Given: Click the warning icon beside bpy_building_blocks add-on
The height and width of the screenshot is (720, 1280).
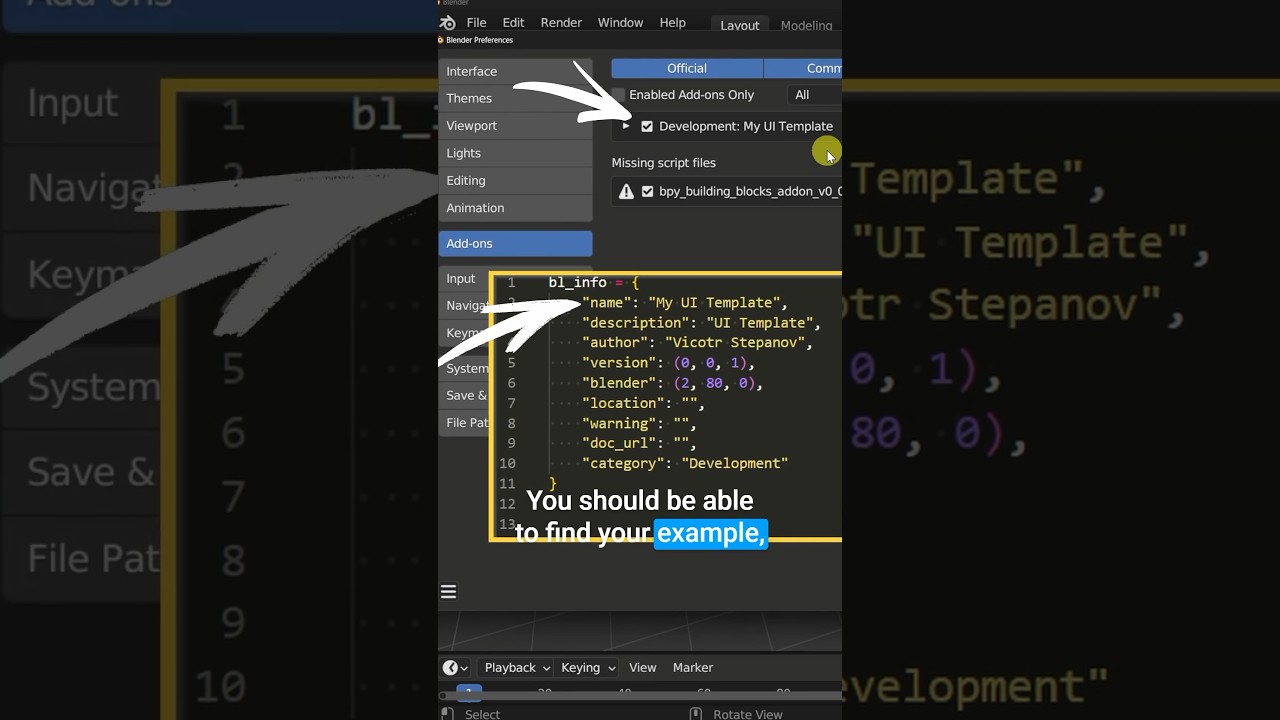Looking at the screenshot, I should click(x=626, y=191).
